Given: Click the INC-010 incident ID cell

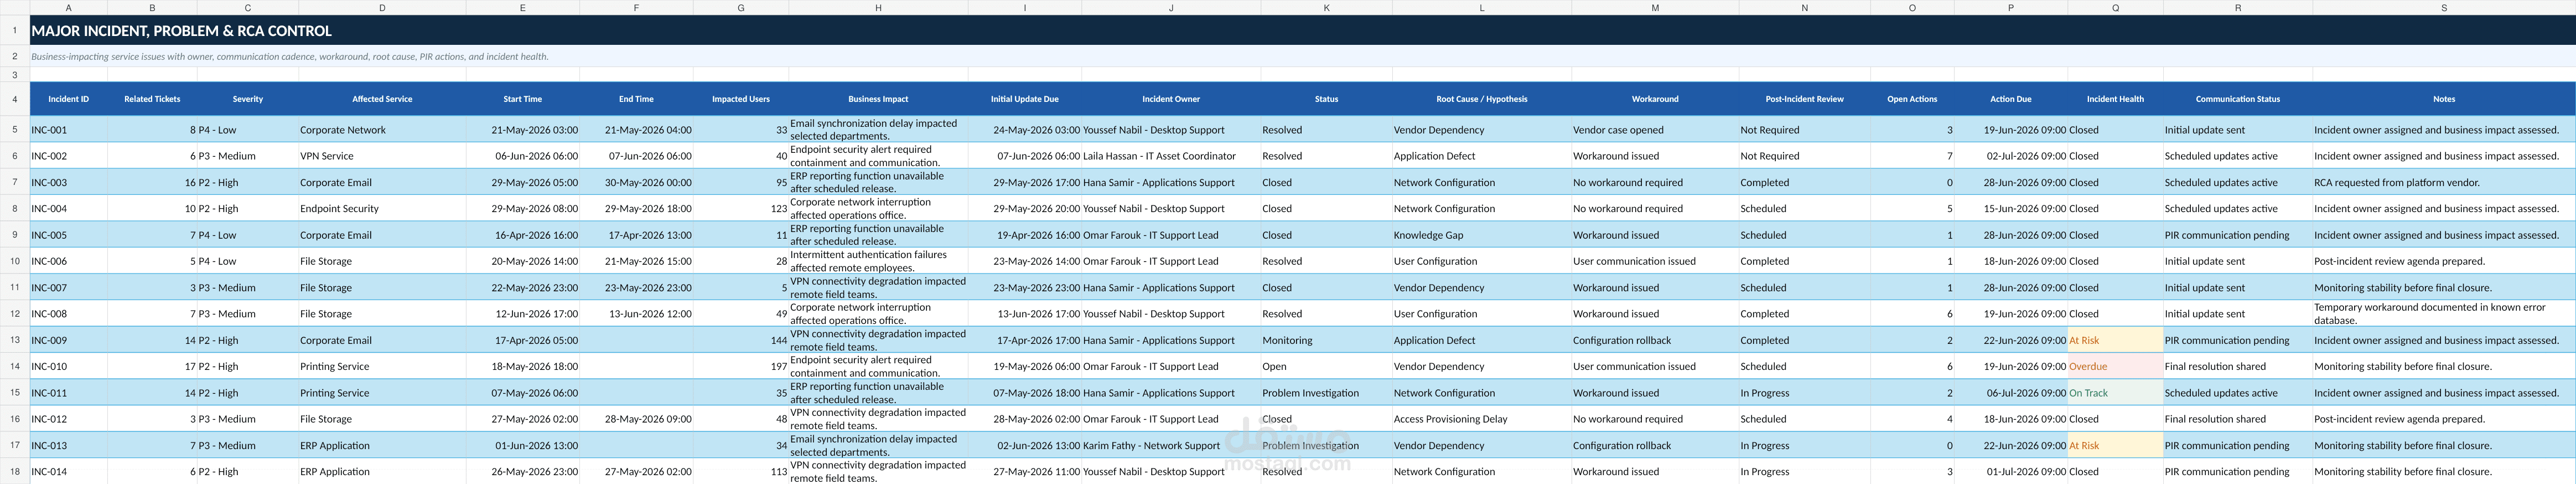Looking at the screenshot, I should point(68,367).
